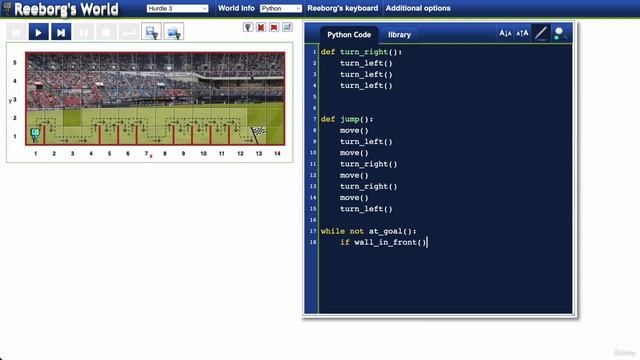
Task: Click code line 'while not at_goal():'
Action: 369,231
